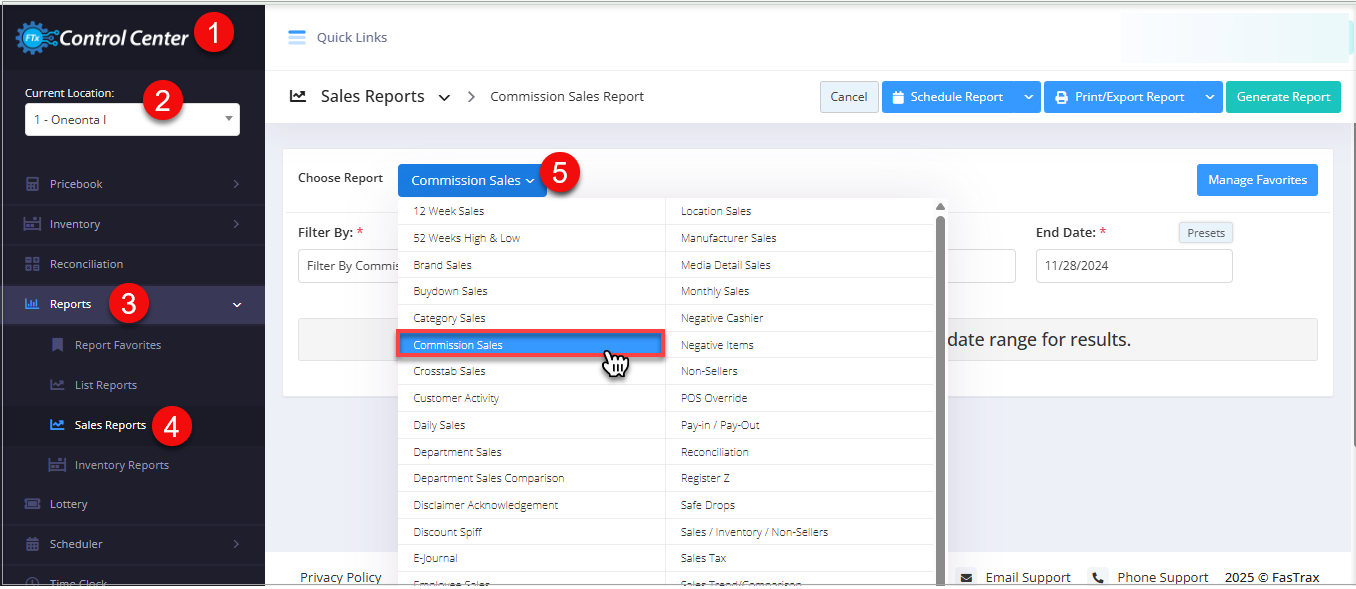Click the Inventory icon in sidebar
The height and width of the screenshot is (589, 1356).
(32, 224)
